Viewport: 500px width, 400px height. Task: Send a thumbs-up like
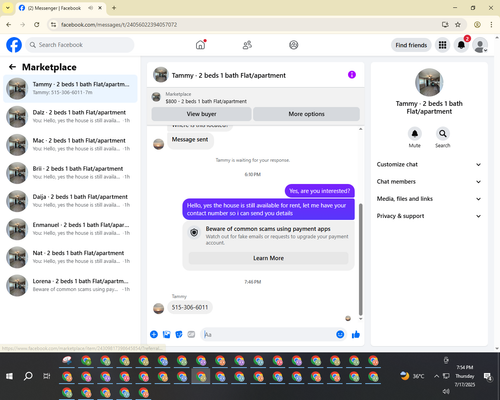click(x=356, y=334)
